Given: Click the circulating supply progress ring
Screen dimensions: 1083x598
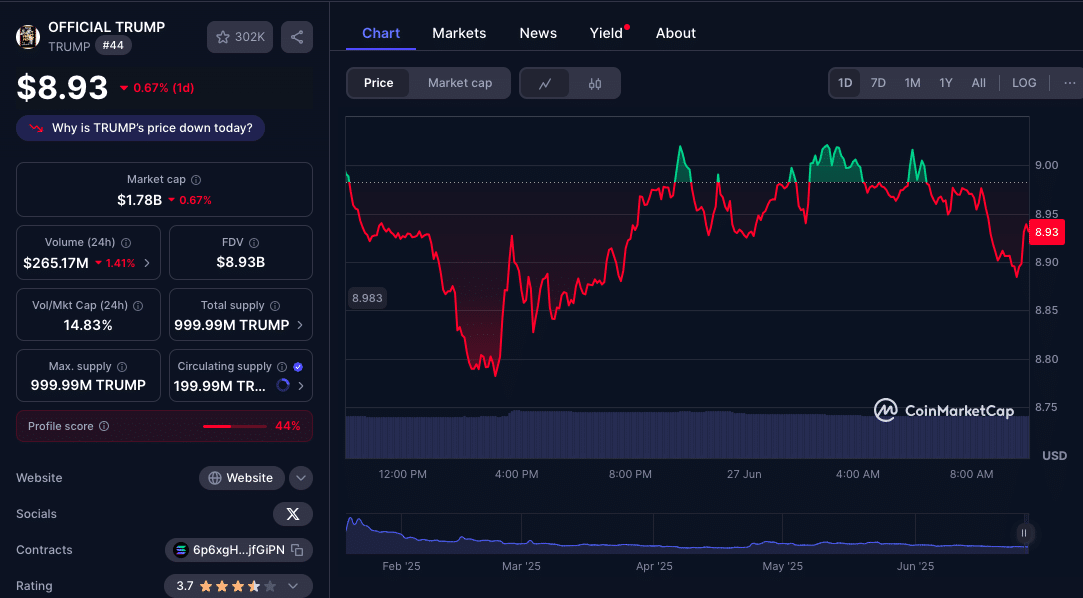Looking at the screenshot, I should [x=283, y=385].
